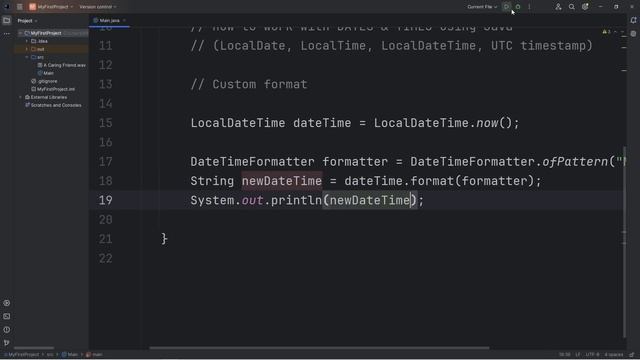Click the warnings inspection indicator

pyautogui.click(x=607, y=32)
